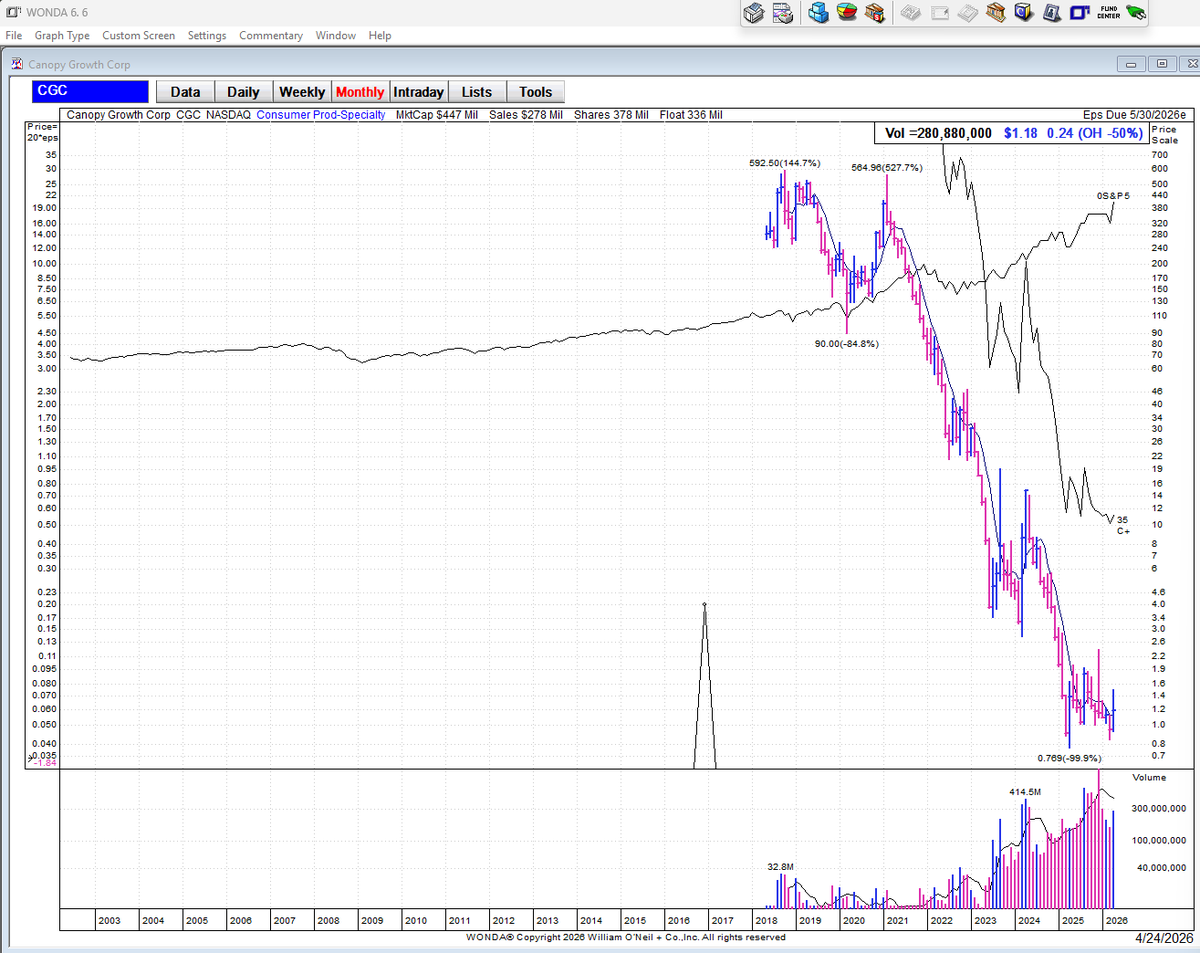The width and height of the screenshot is (1200, 953).
Task: Click the 564.96(527.7%) price high label
Action: [x=887, y=167]
